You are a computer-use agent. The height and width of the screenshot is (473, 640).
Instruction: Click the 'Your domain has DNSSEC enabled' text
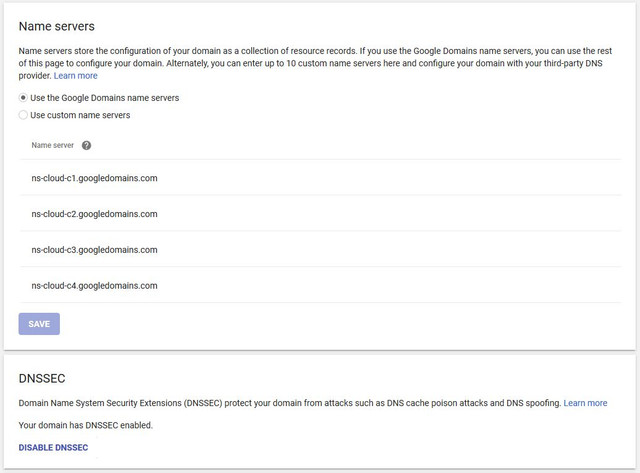coord(86,425)
